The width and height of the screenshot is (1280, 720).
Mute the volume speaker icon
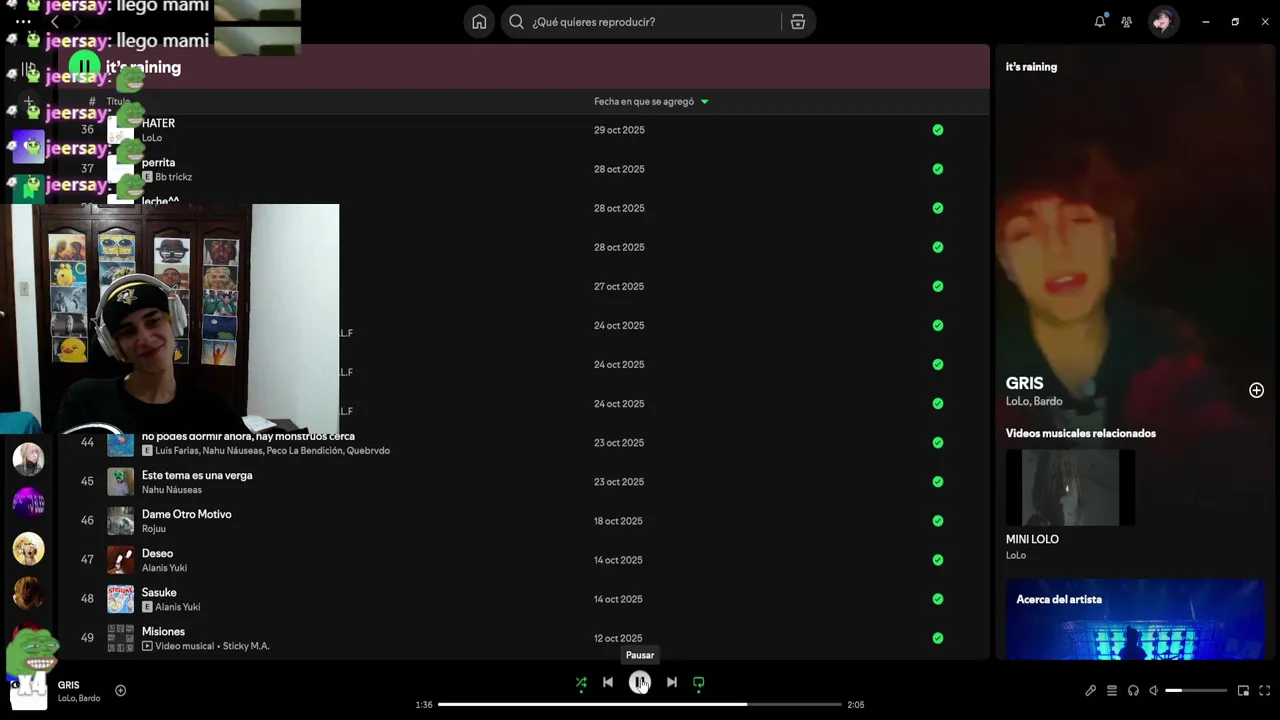1154,690
